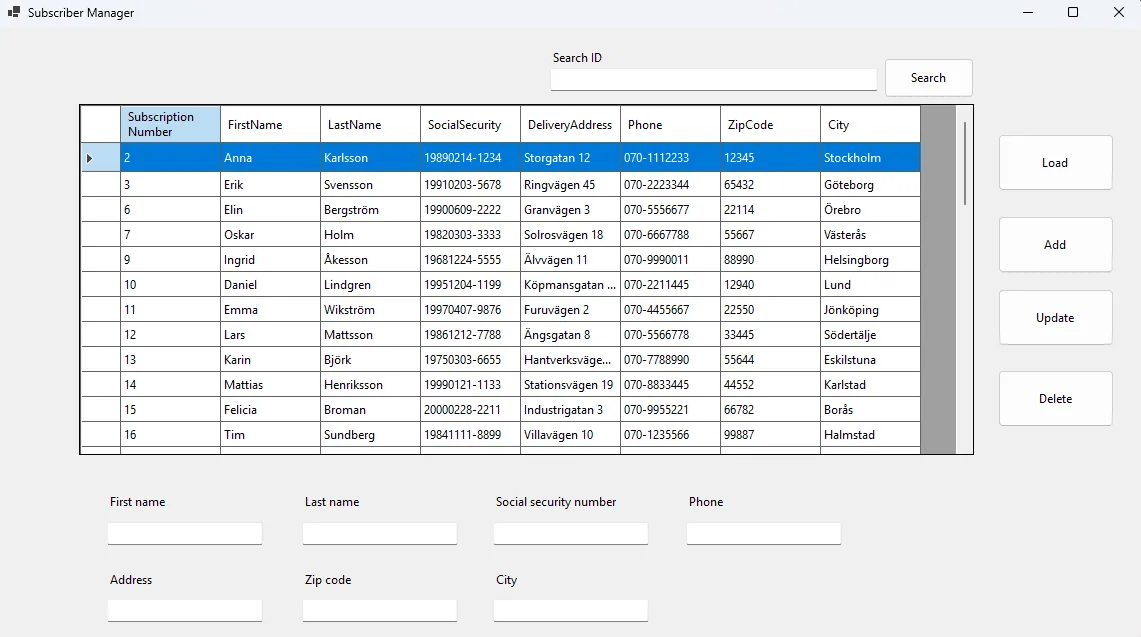
Task: Click cell 'Oskar'
Action: tap(270, 234)
